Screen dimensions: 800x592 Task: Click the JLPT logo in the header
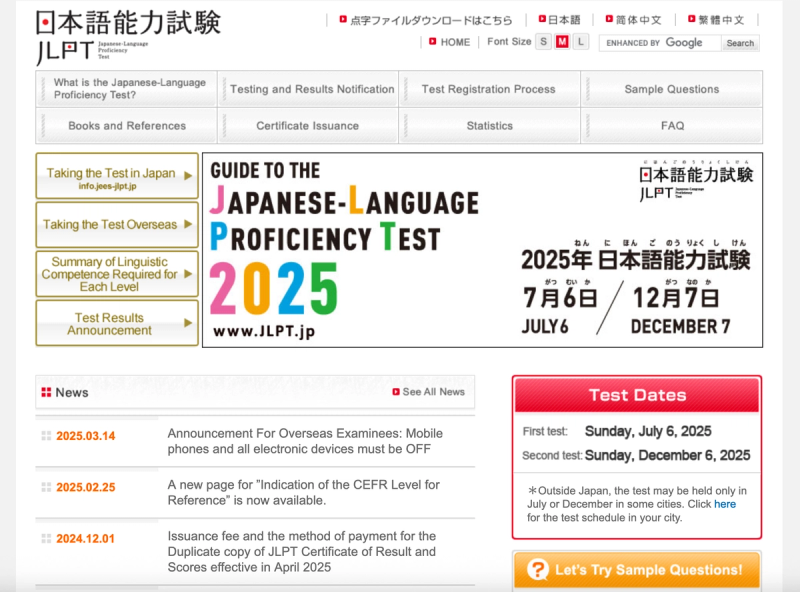click(128, 37)
